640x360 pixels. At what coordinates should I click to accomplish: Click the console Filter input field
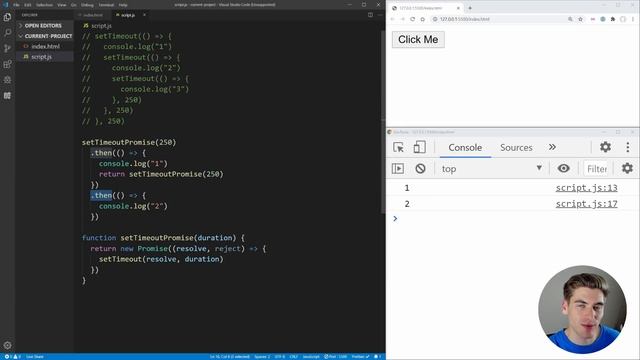(x=597, y=169)
